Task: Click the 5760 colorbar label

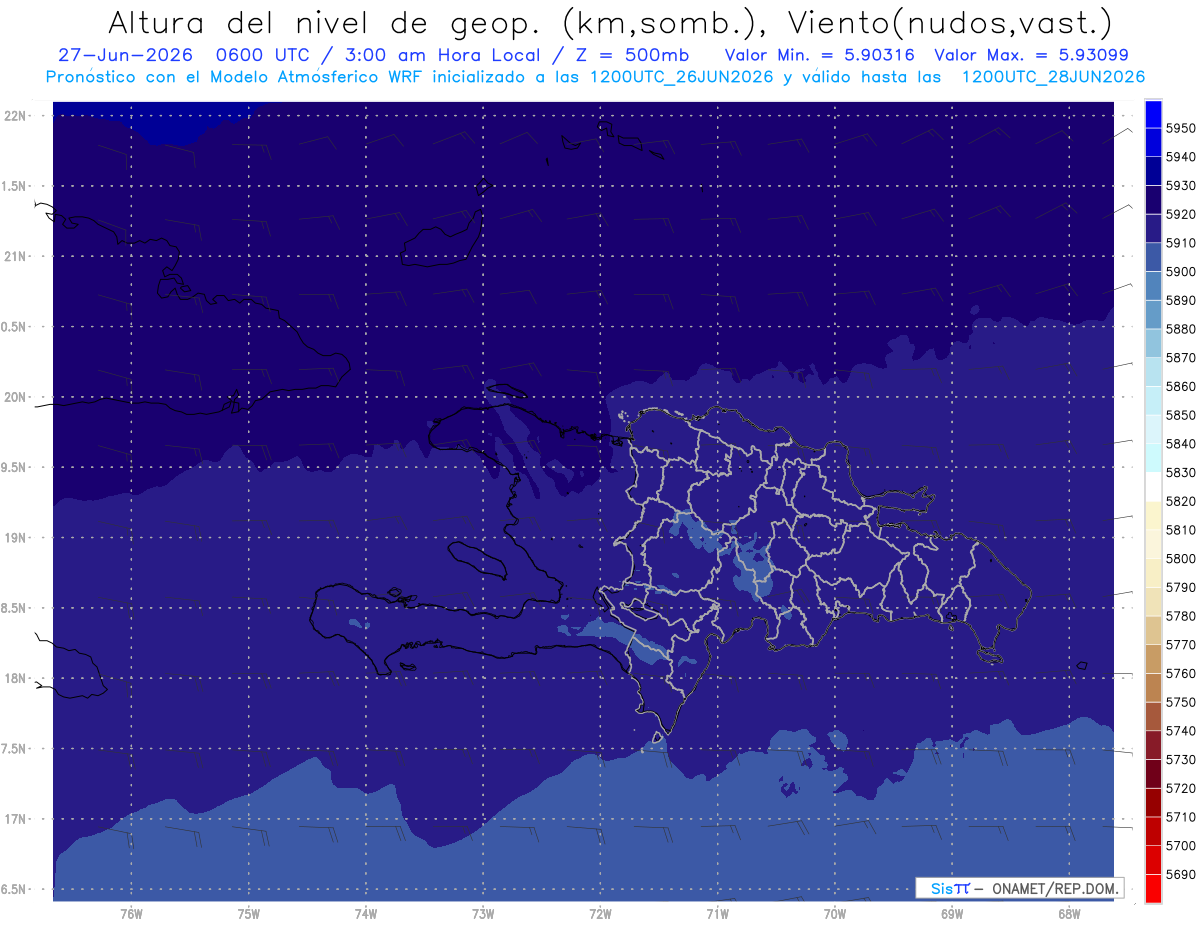Action: 1181,674
